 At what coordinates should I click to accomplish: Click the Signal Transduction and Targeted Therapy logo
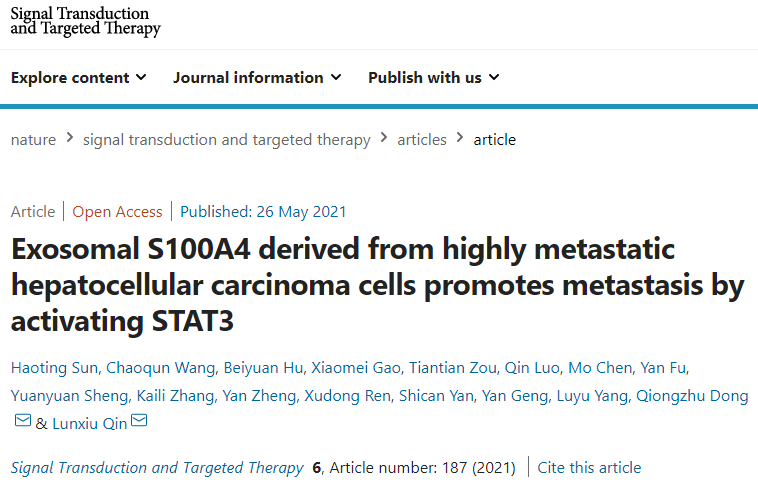86,21
